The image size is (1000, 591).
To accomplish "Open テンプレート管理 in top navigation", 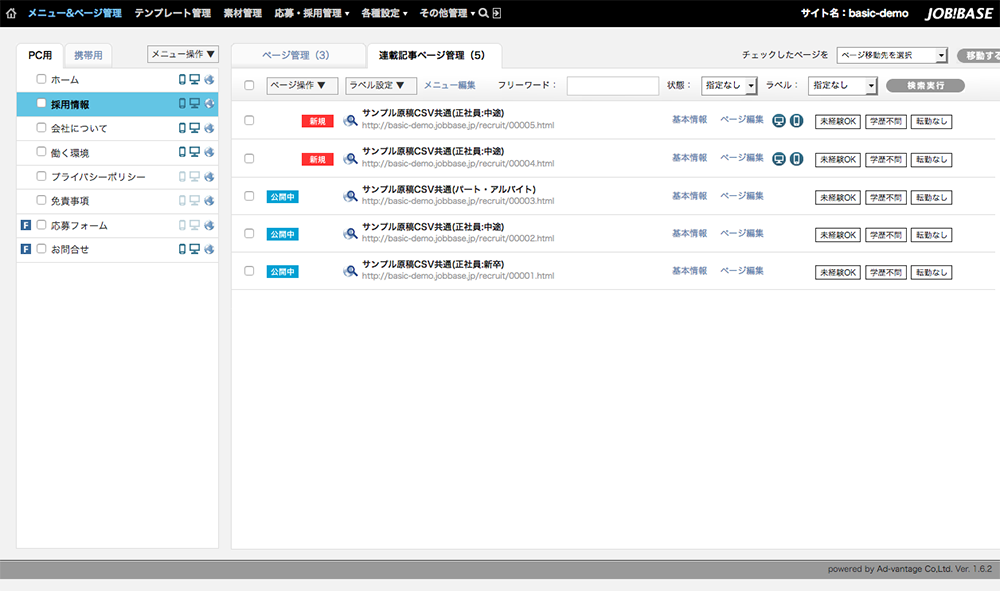I will pyautogui.click(x=173, y=13).
